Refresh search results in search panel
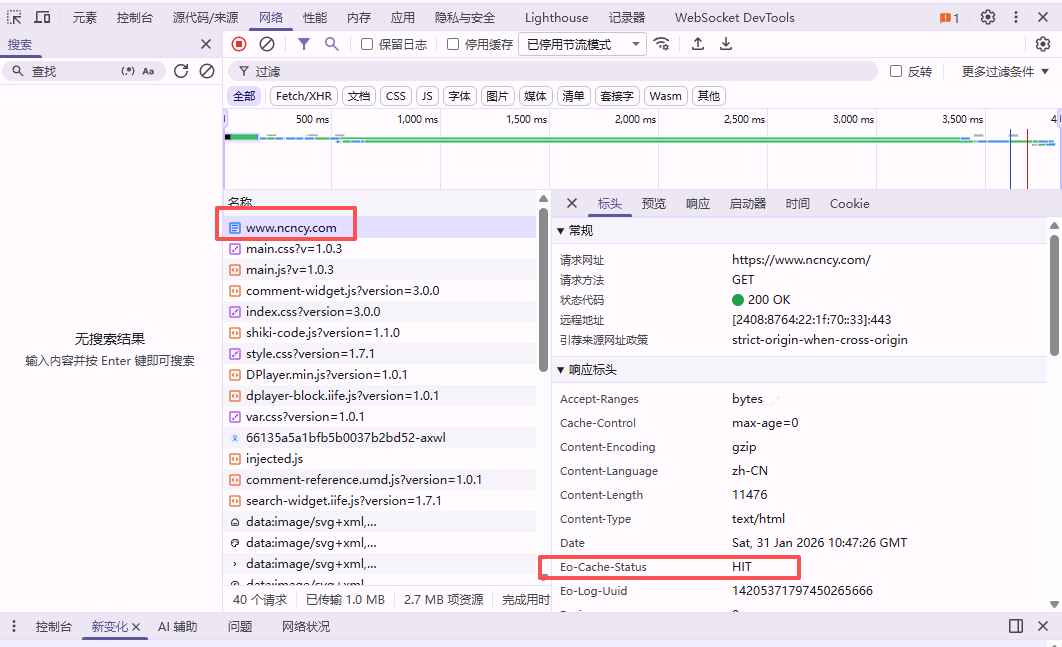Screen dimensions: 1062x647 181,71
